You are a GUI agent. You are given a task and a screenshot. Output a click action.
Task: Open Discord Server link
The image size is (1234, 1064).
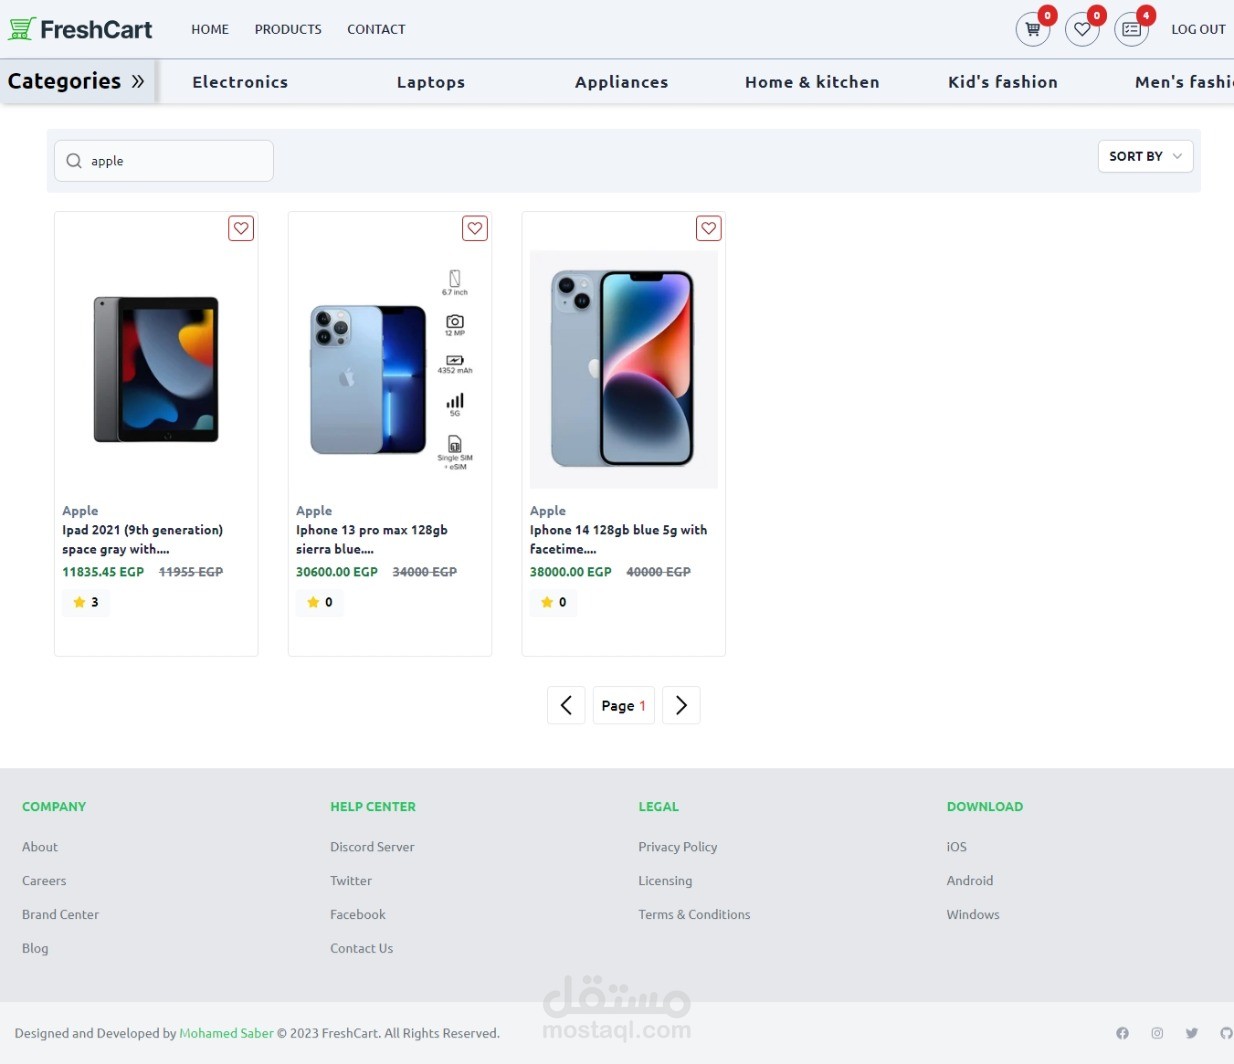click(x=372, y=846)
